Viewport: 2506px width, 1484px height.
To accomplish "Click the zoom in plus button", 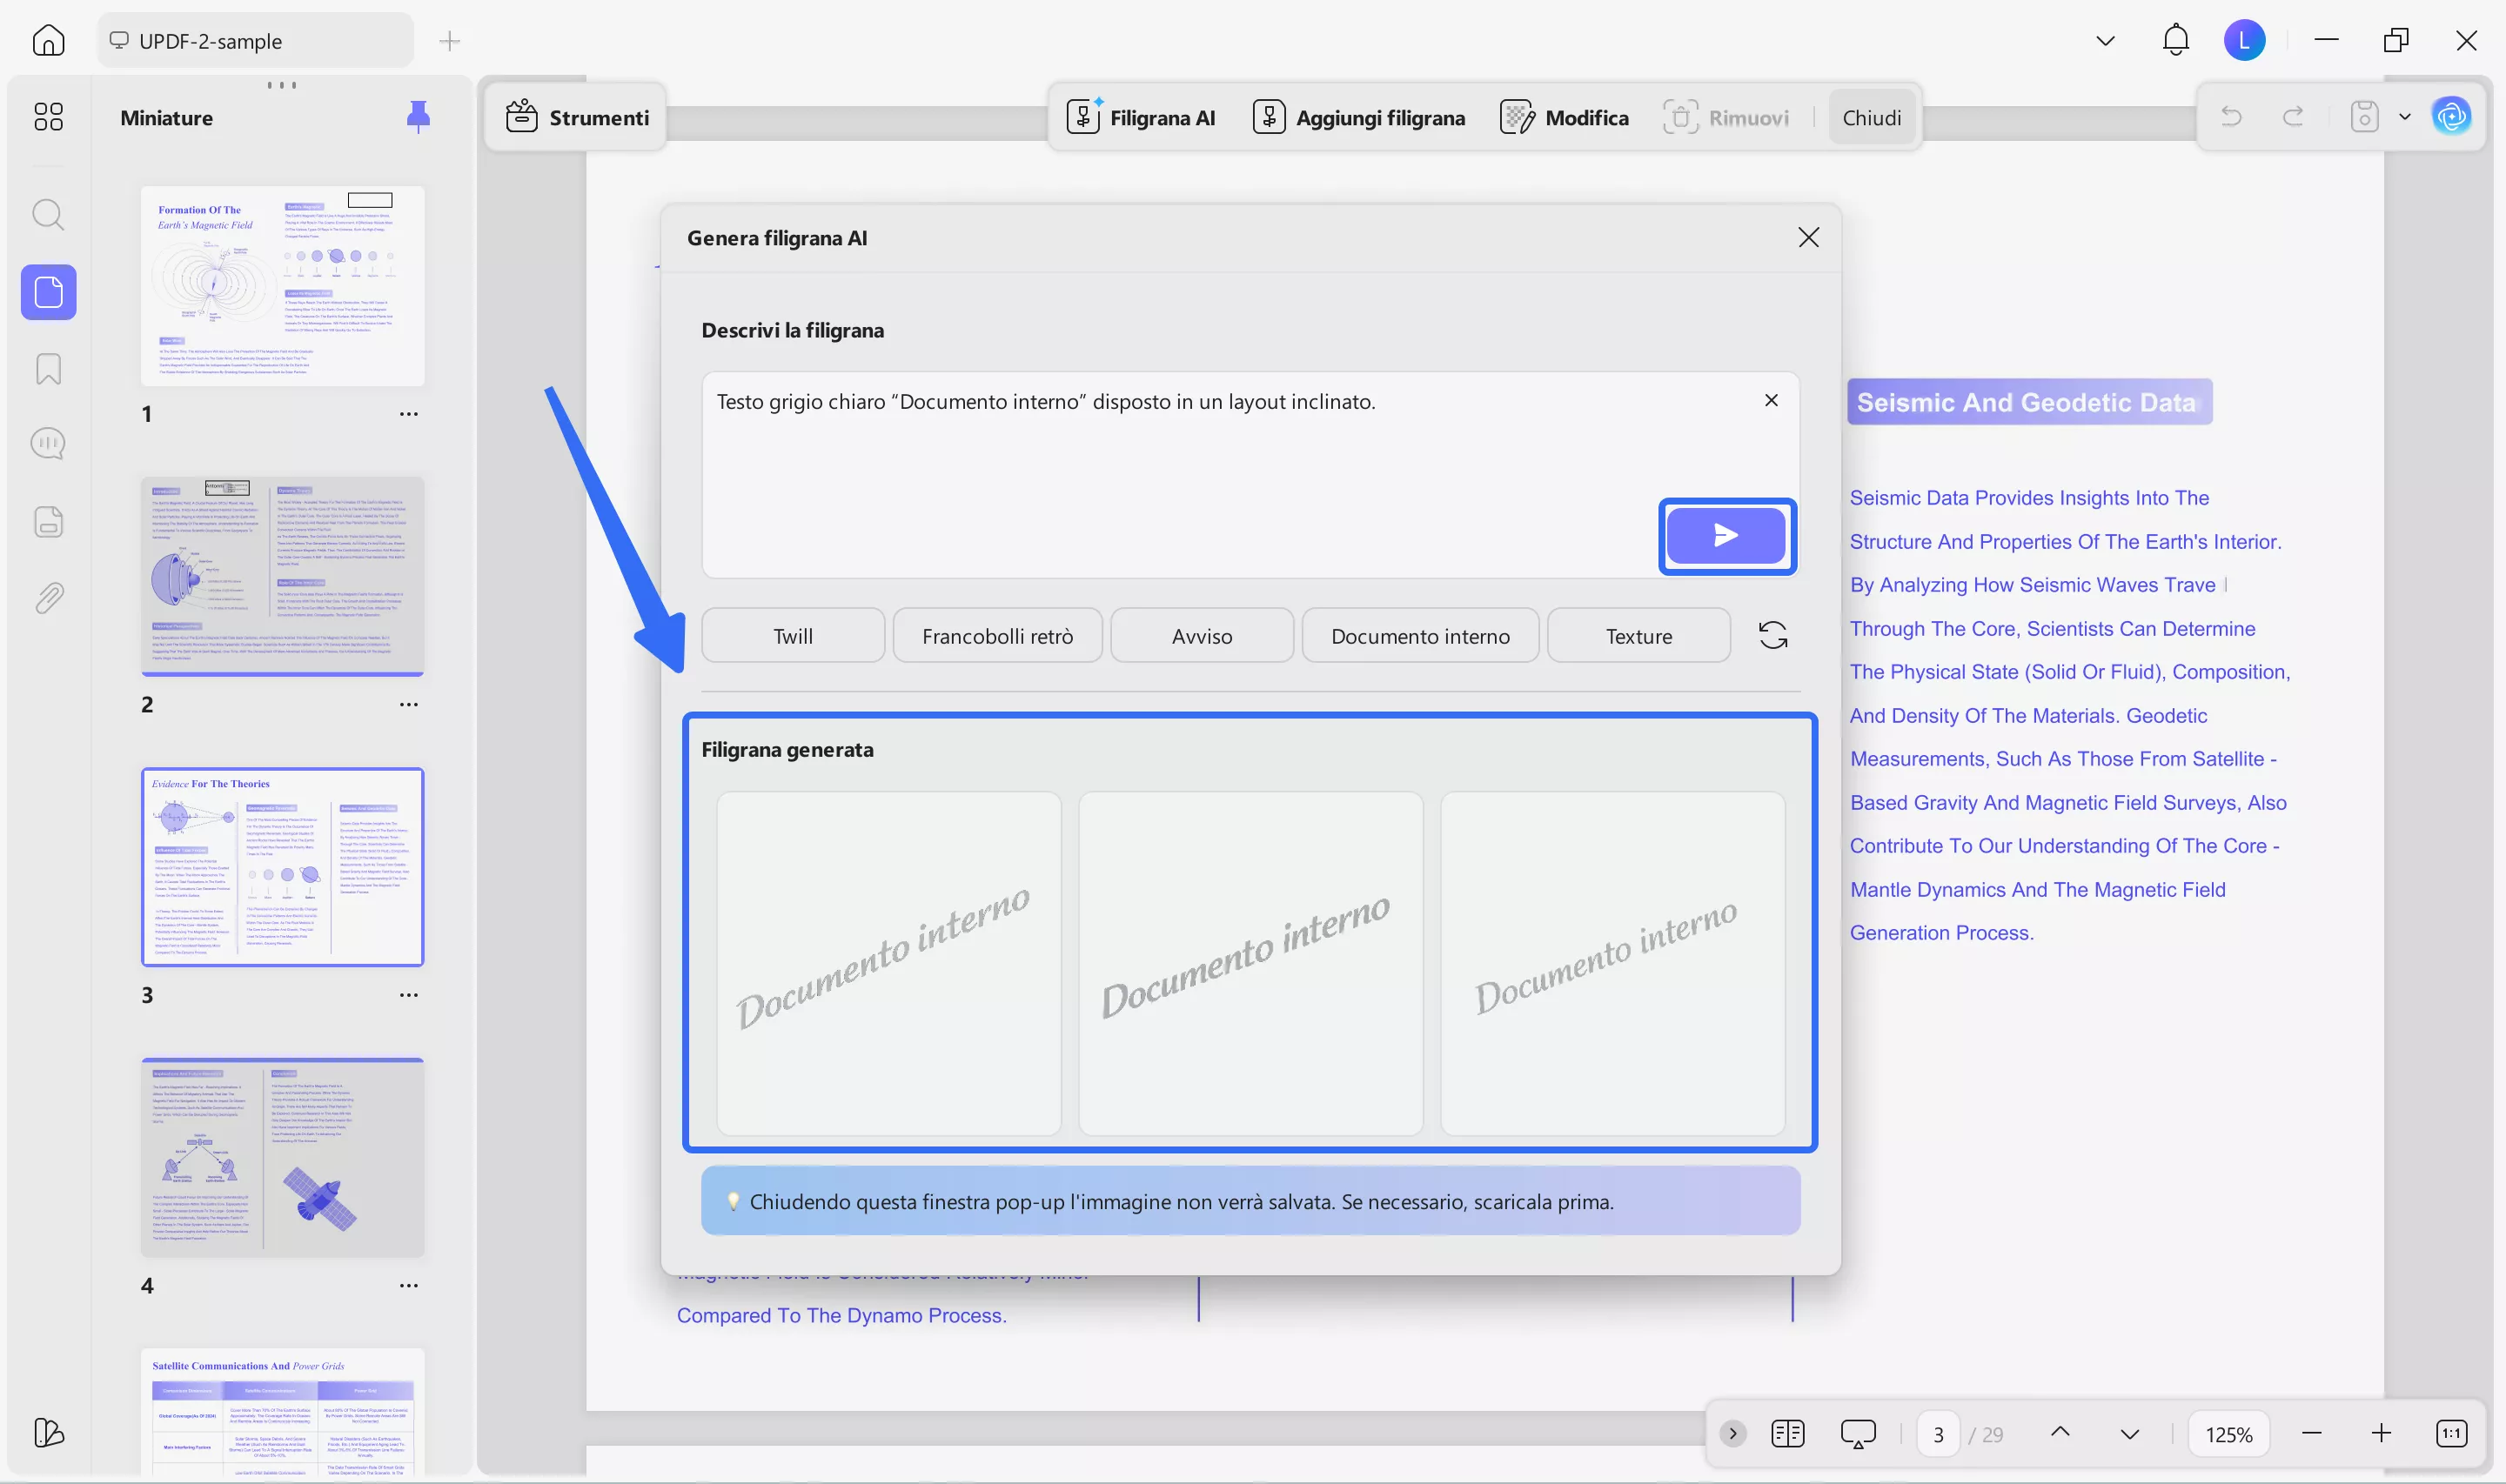I will coord(2381,1433).
